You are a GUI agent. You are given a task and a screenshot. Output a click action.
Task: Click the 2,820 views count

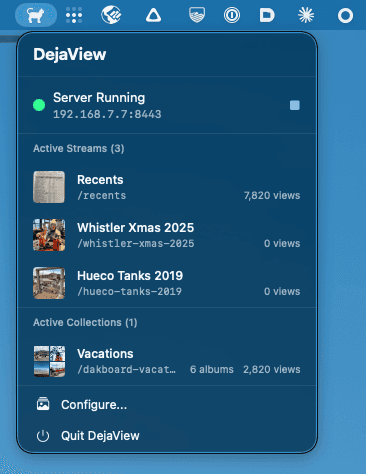272,369
